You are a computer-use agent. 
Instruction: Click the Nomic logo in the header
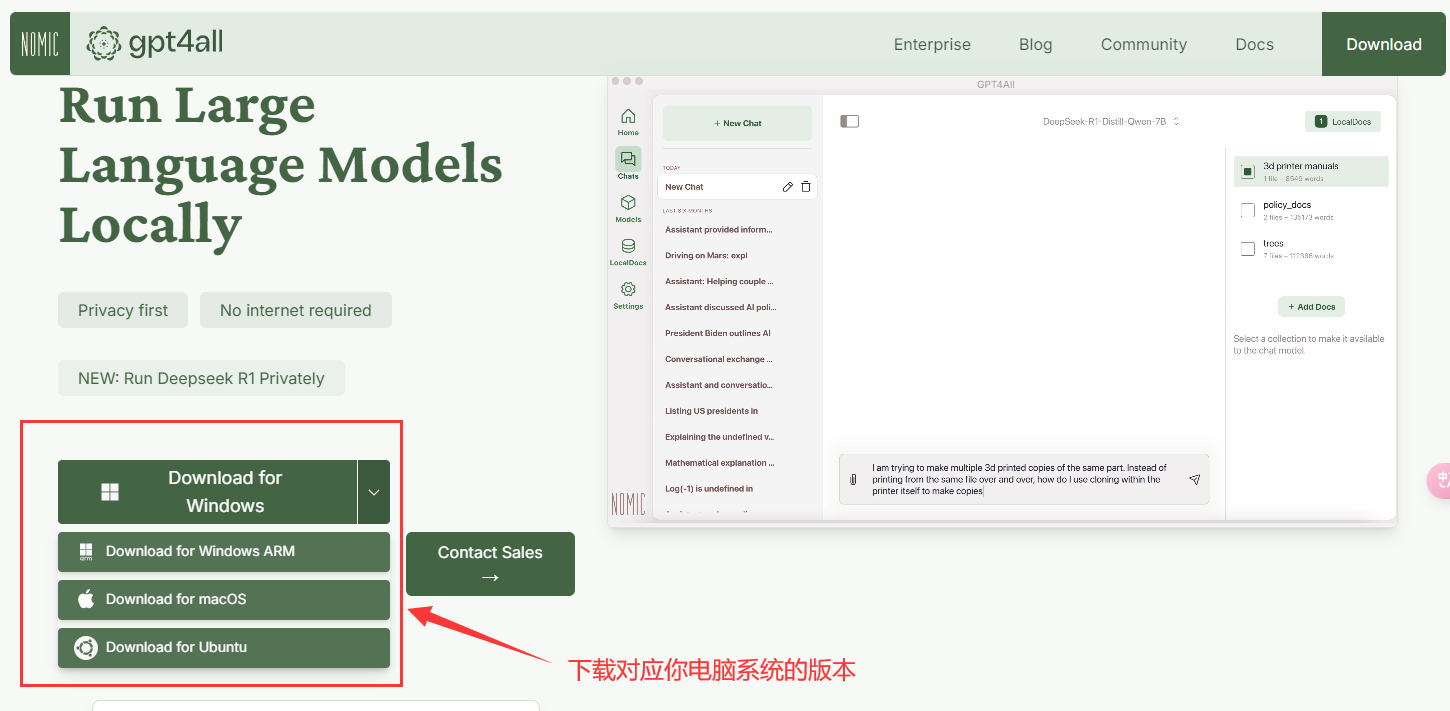click(40, 44)
